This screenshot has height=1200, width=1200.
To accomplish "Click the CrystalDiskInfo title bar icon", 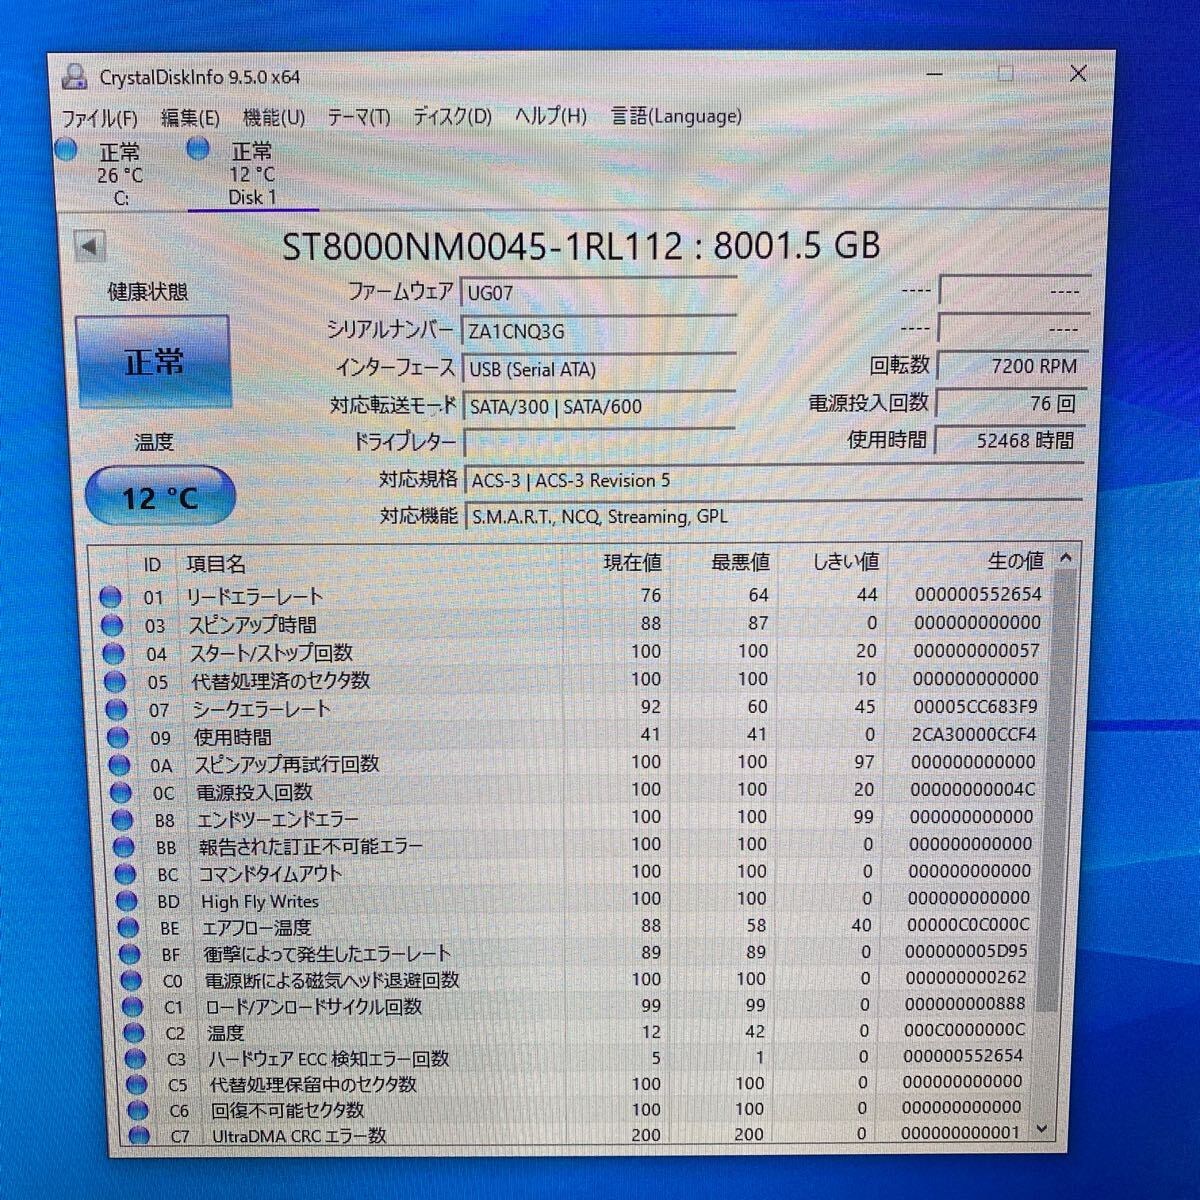I will (74, 77).
